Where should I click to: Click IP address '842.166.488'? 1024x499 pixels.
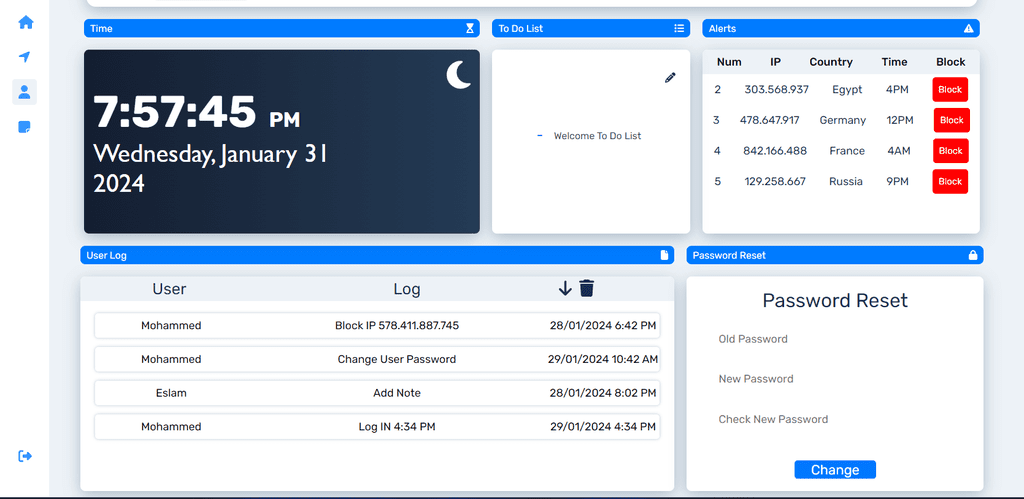click(x=775, y=151)
